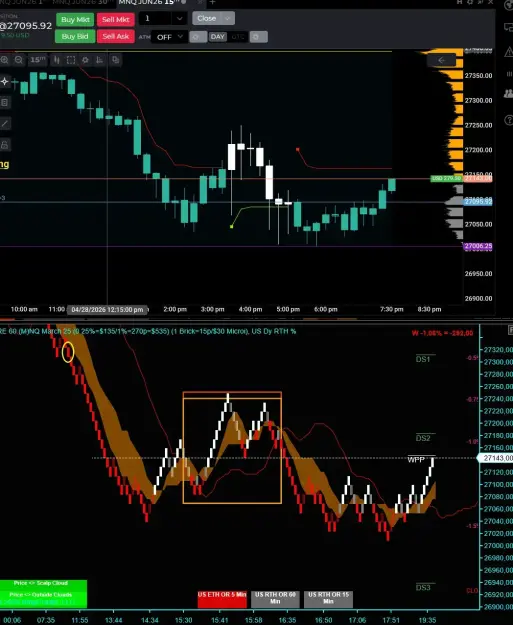Image resolution: width=513 pixels, height=625 pixels.
Task: Expand the order quantity dropdown arrow
Action: coord(179,18)
